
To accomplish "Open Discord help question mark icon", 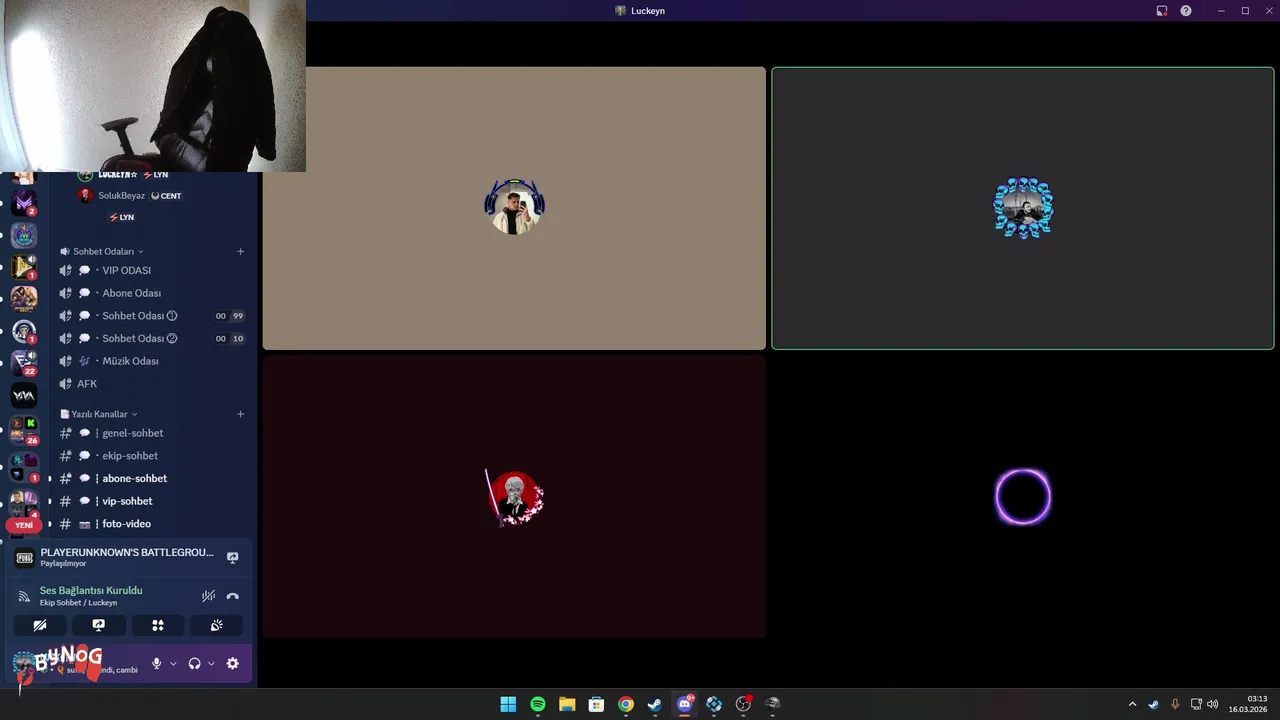I will [x=1186, y=11].
